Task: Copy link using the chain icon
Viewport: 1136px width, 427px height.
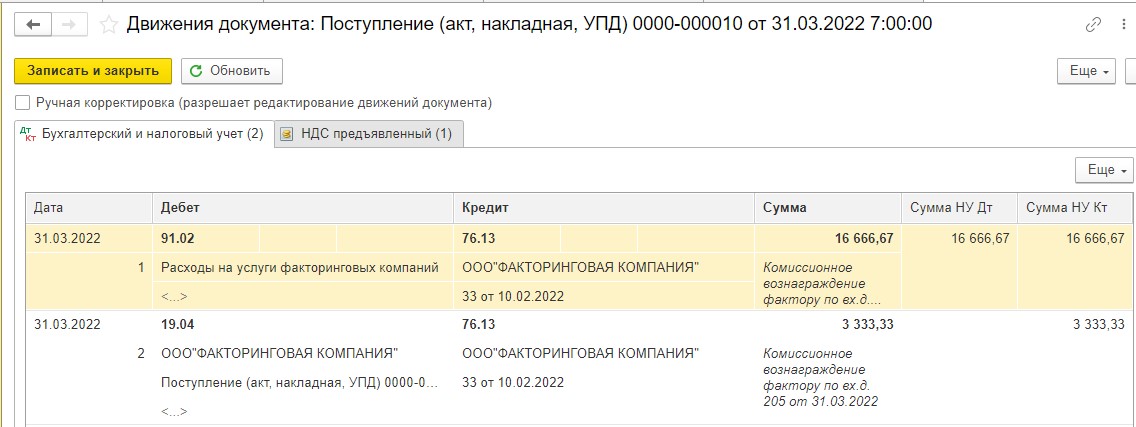Action: 1093,25
